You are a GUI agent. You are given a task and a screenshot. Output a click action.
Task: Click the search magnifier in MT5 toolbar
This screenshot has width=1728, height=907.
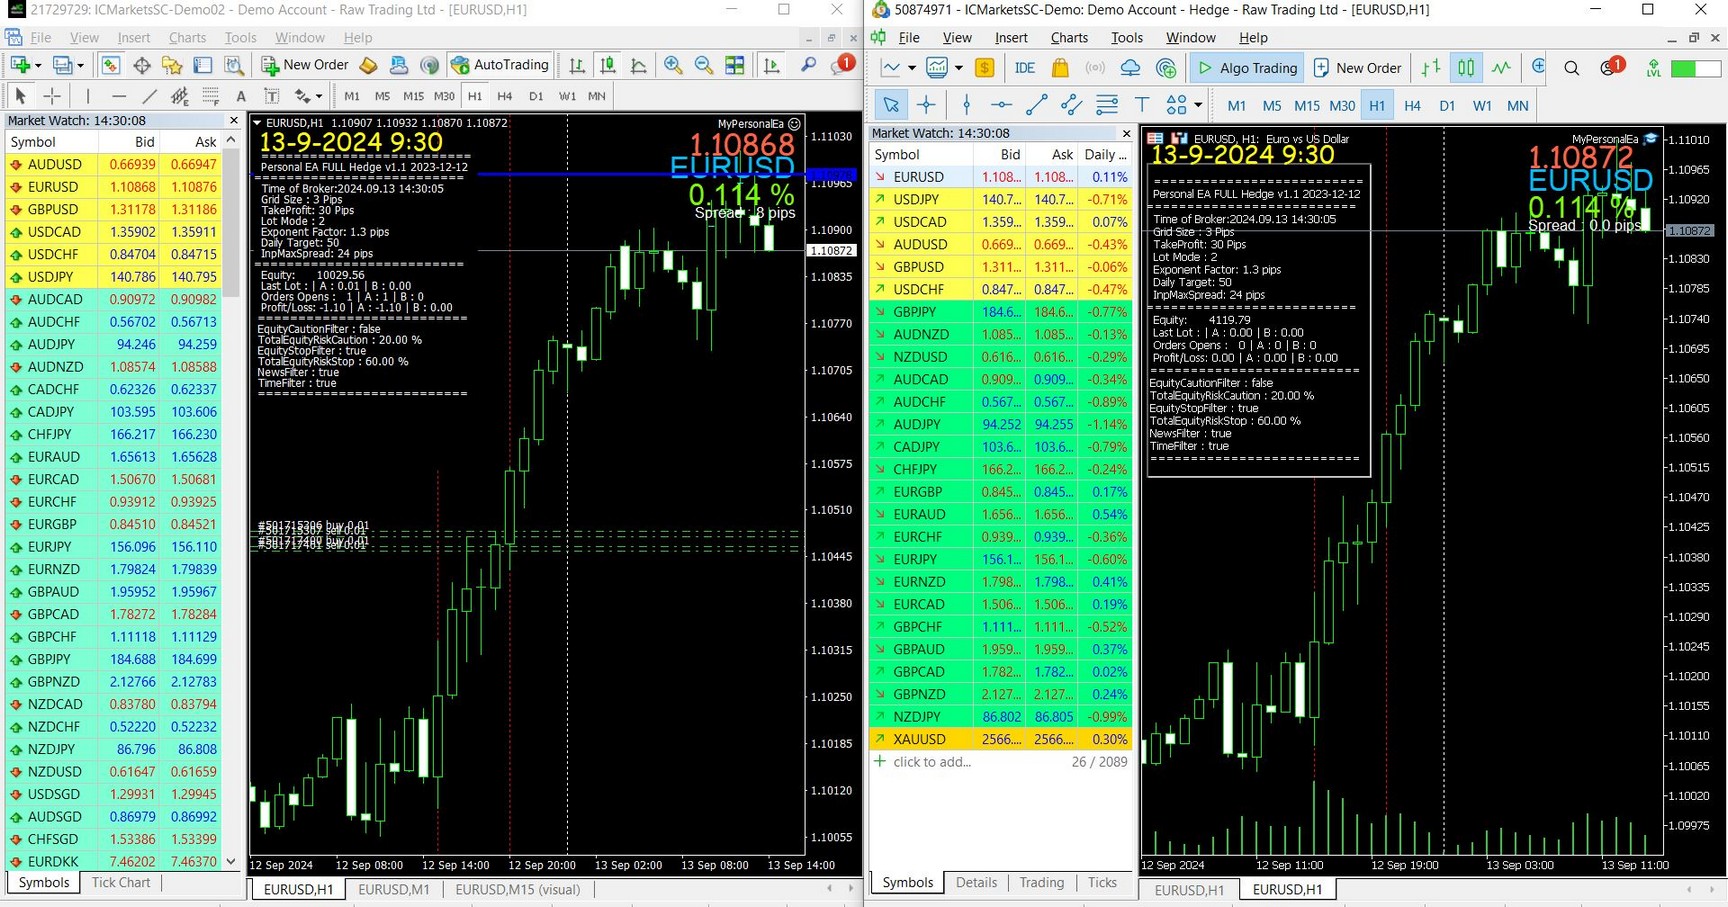1571,68
